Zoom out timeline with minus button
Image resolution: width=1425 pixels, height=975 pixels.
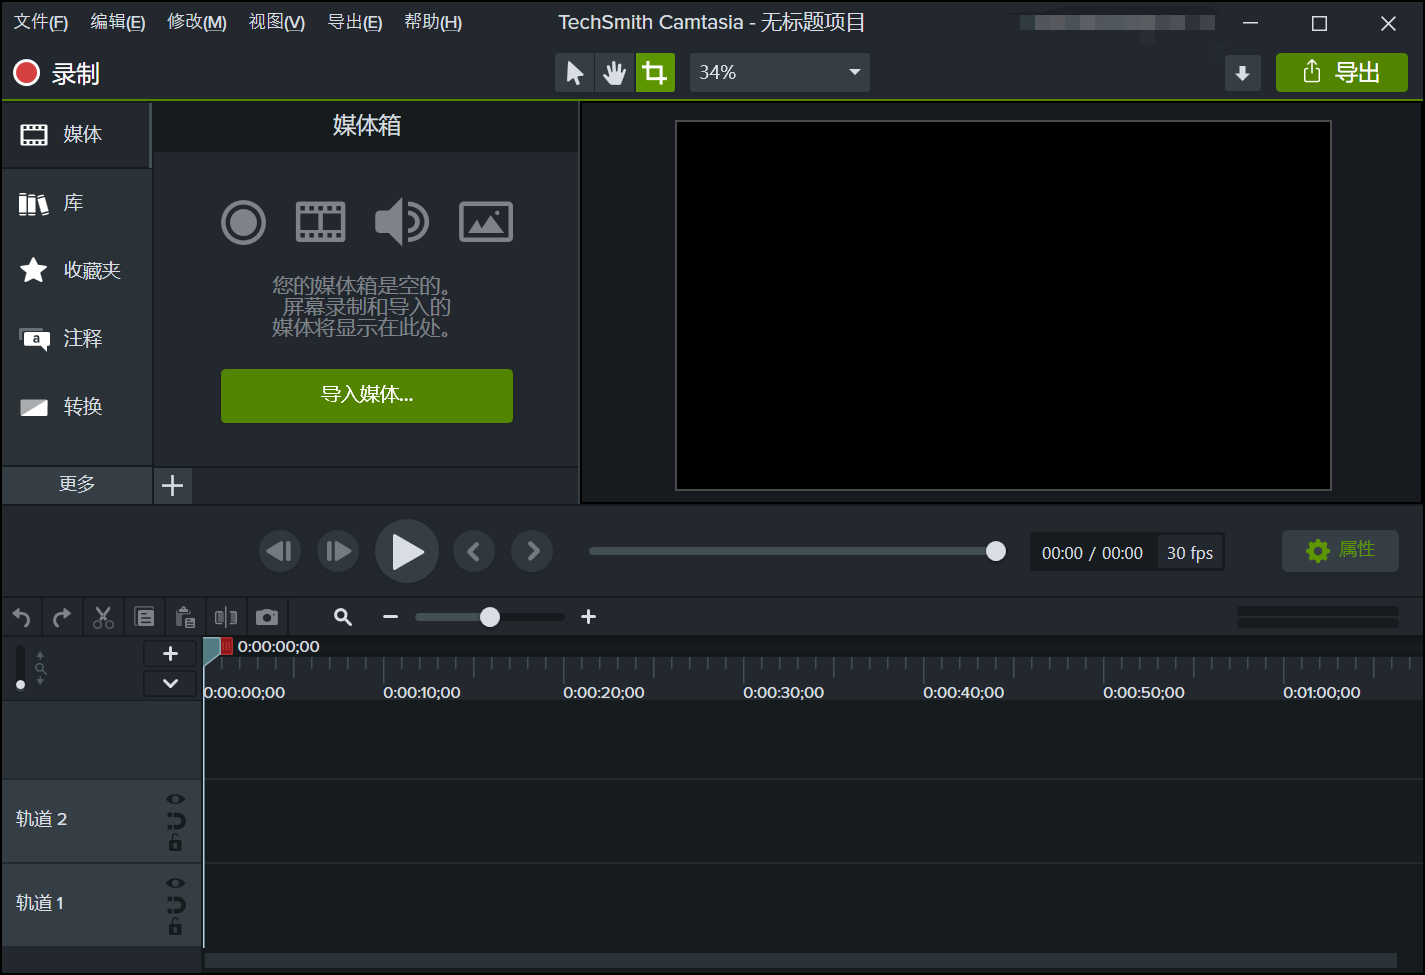click(391, 617)
